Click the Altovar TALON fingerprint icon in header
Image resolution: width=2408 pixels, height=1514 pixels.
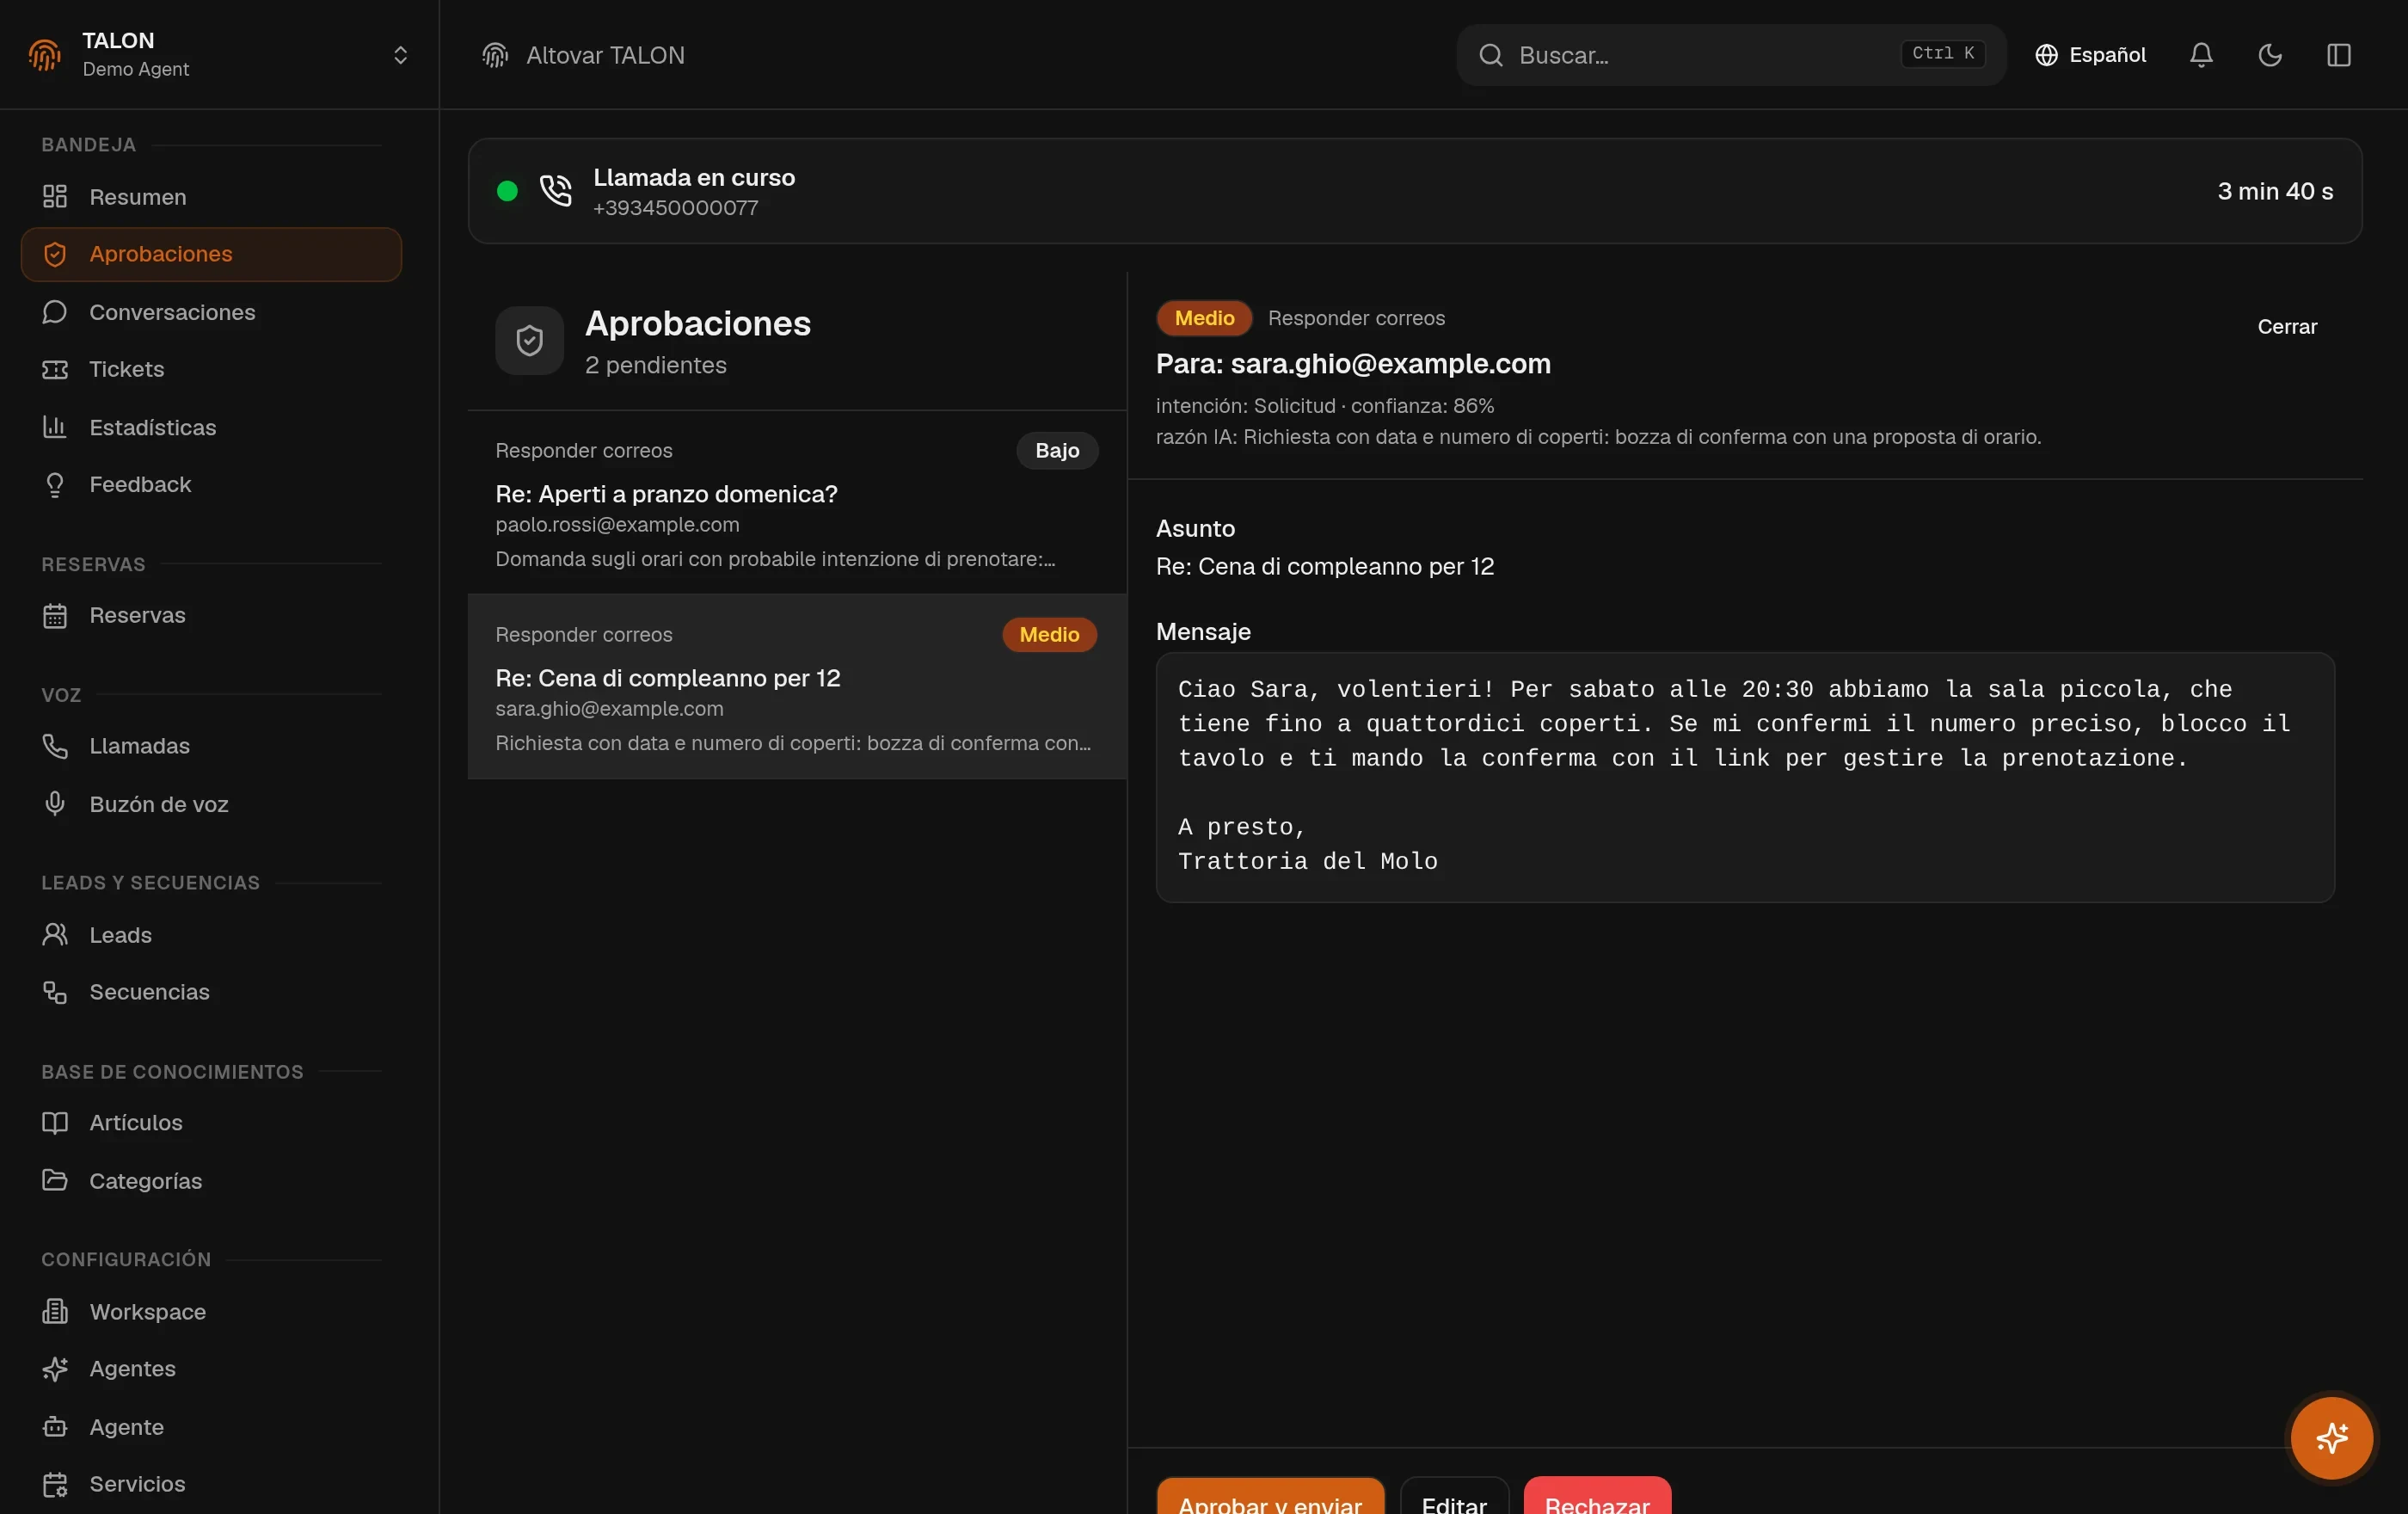pos(495,55)
